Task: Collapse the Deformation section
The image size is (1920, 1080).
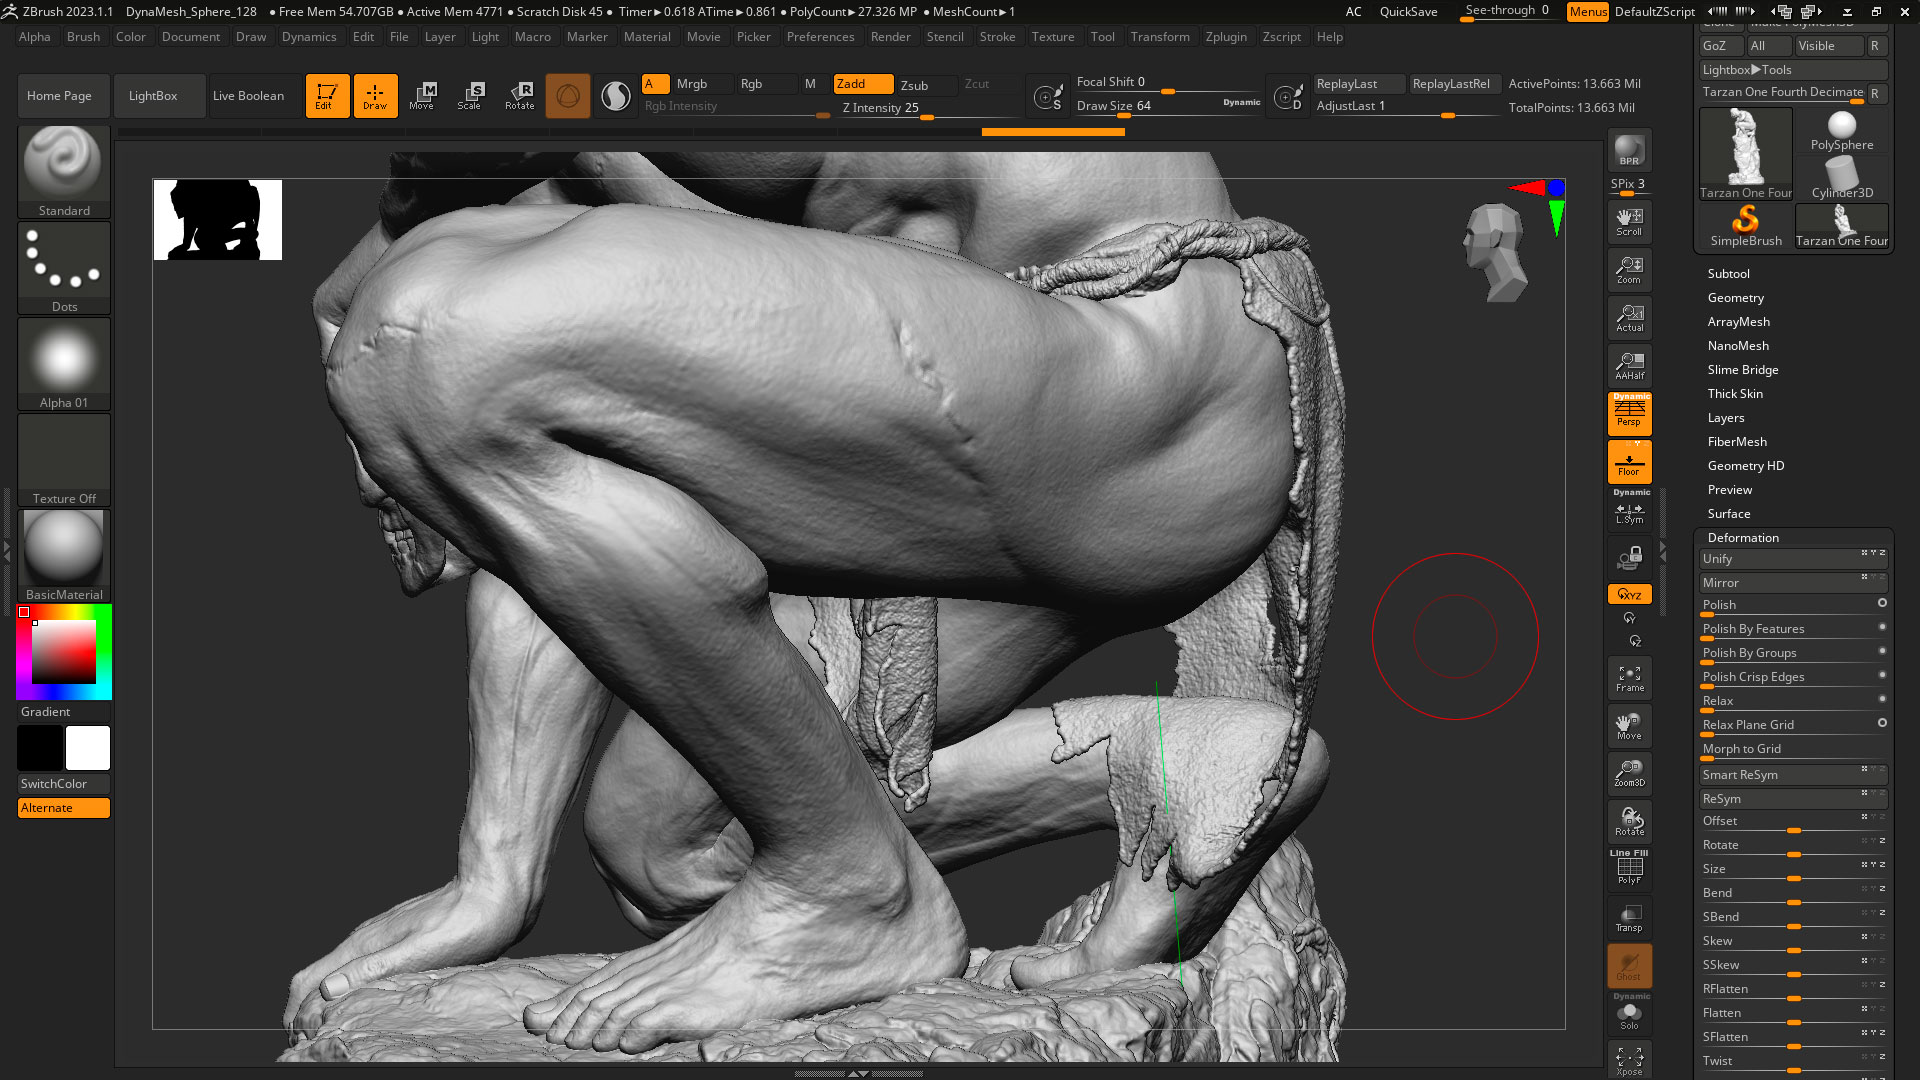Action: pyautogui.click(x=1743, y=537)
